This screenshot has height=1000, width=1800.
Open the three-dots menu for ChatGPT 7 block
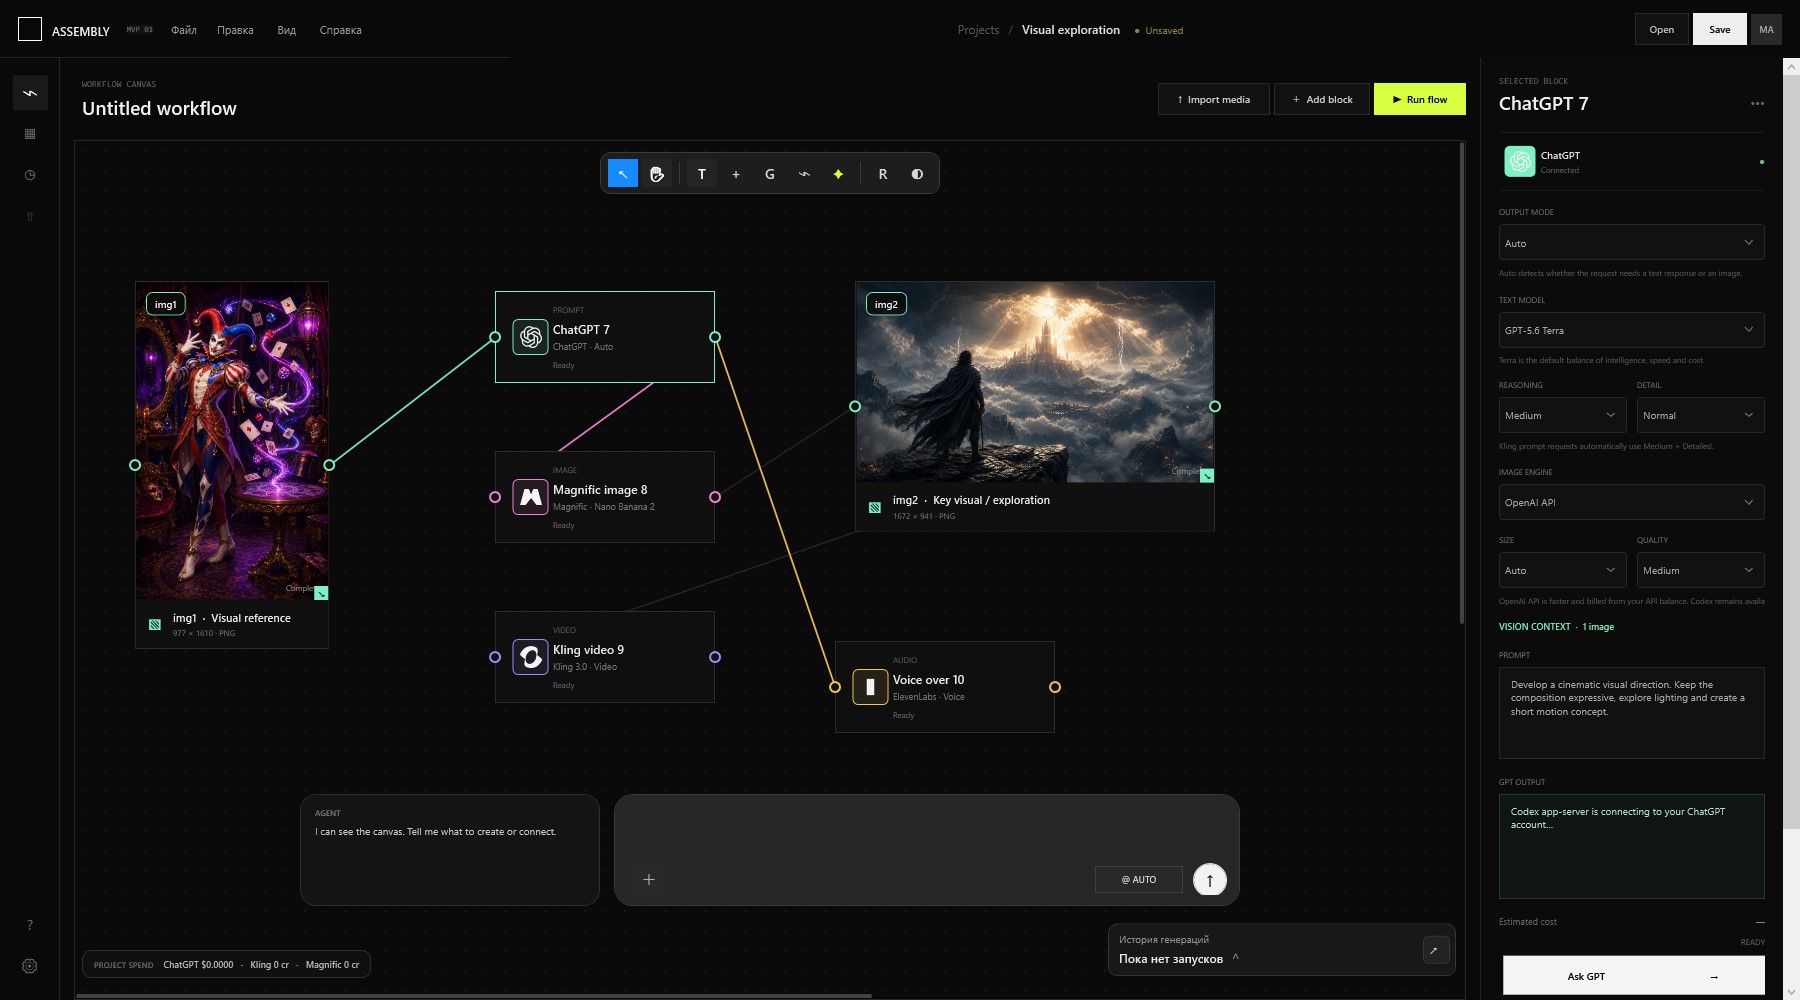1757,104
